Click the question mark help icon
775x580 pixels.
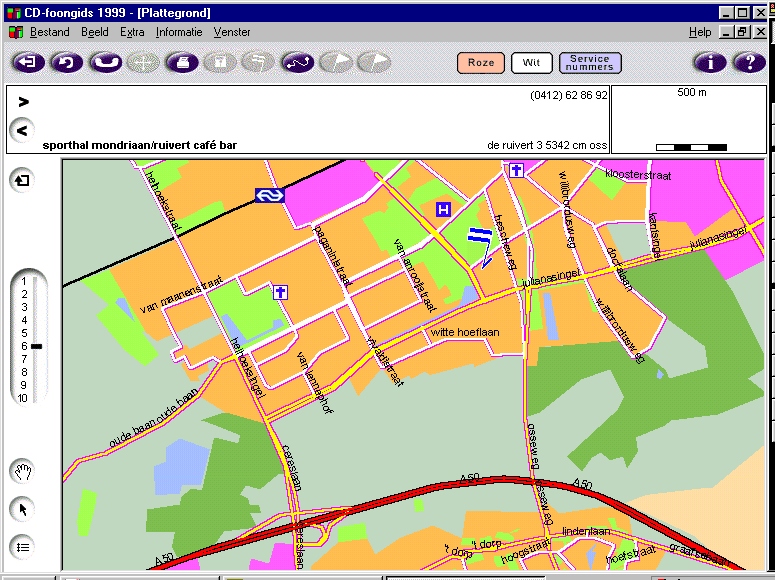748,63
